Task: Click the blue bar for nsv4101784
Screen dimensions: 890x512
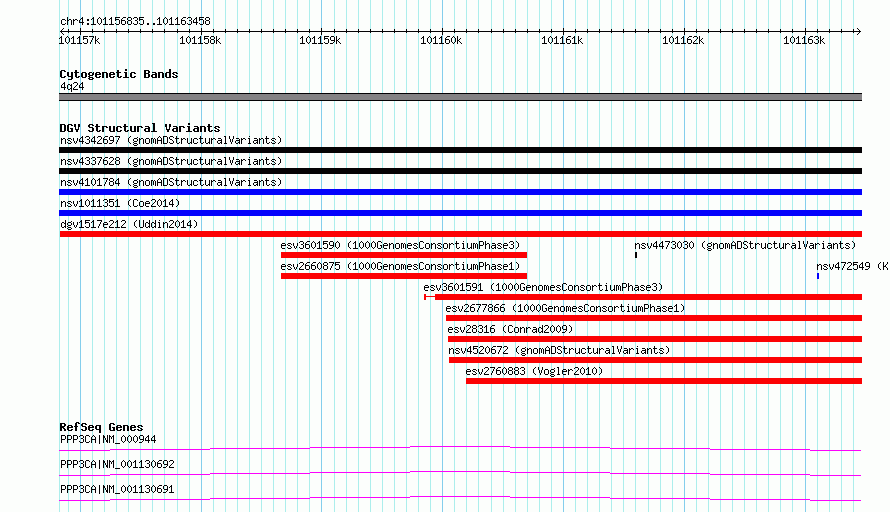Action: tap(460, 192)
